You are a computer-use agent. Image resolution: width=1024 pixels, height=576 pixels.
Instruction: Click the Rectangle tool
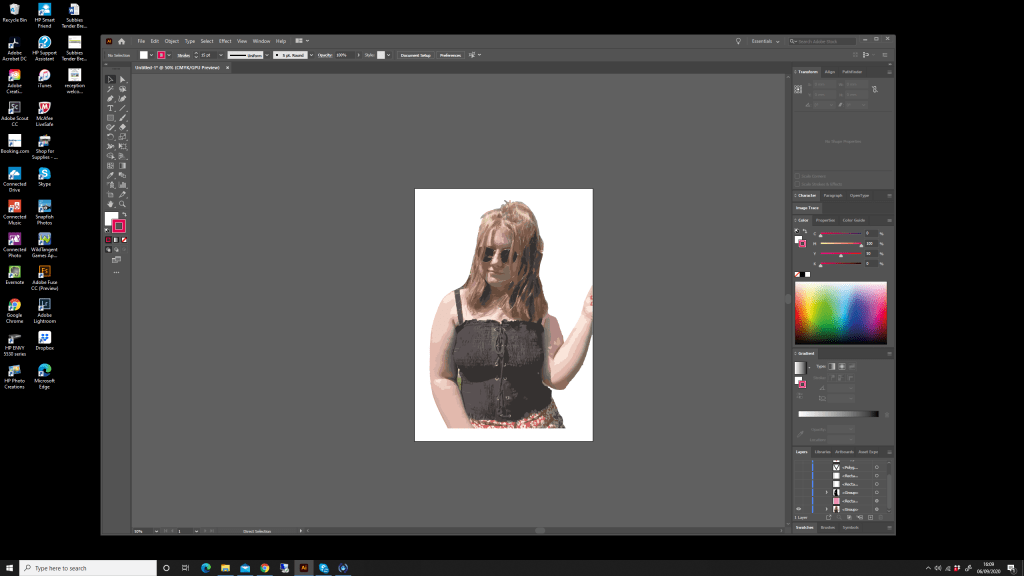click(110, 118)
